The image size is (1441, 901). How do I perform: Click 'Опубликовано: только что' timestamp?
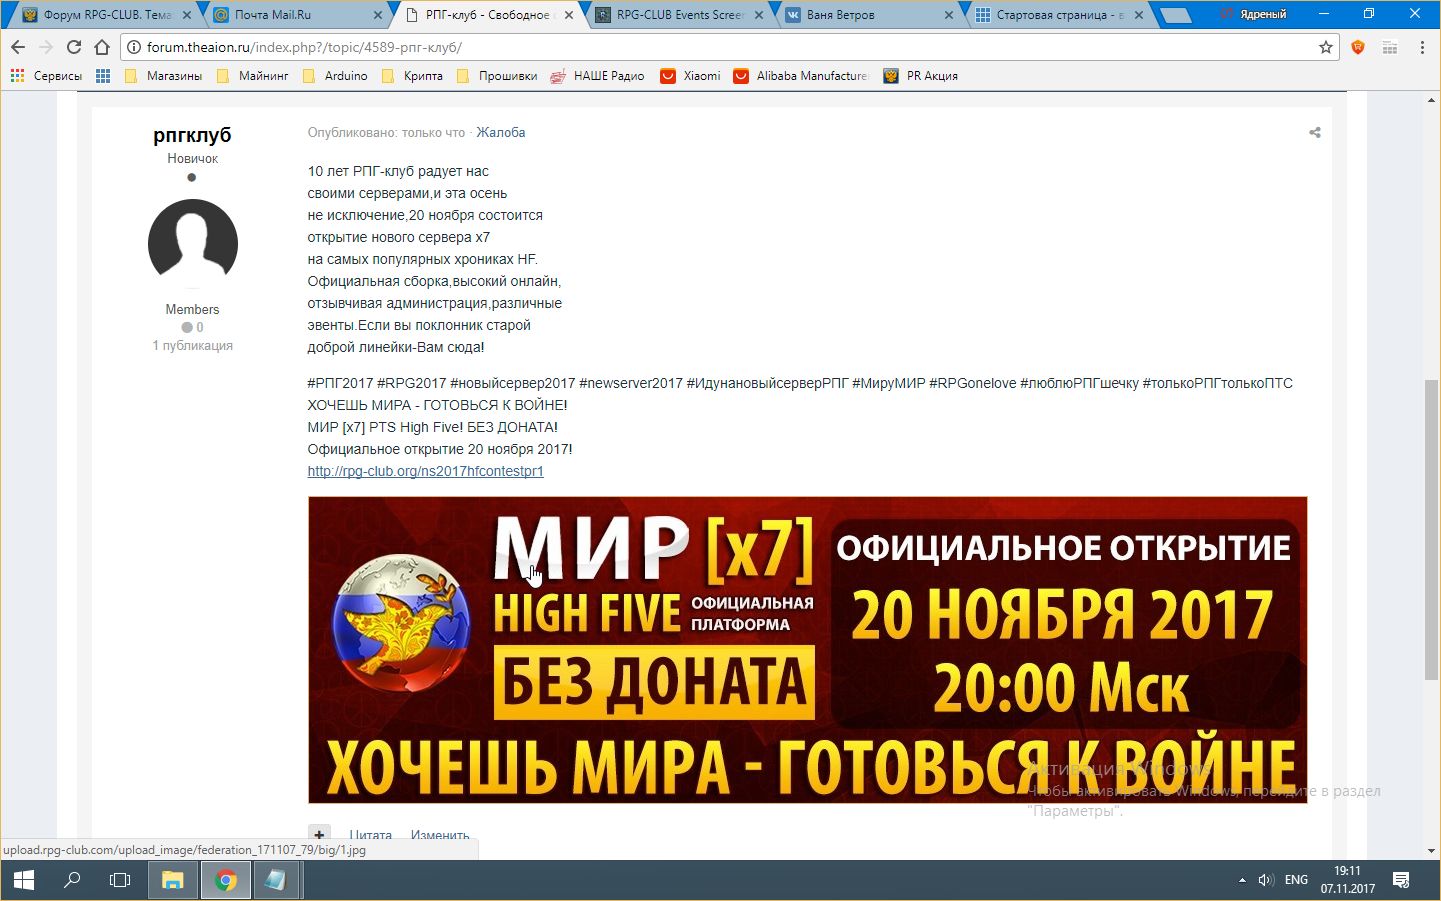386,132
